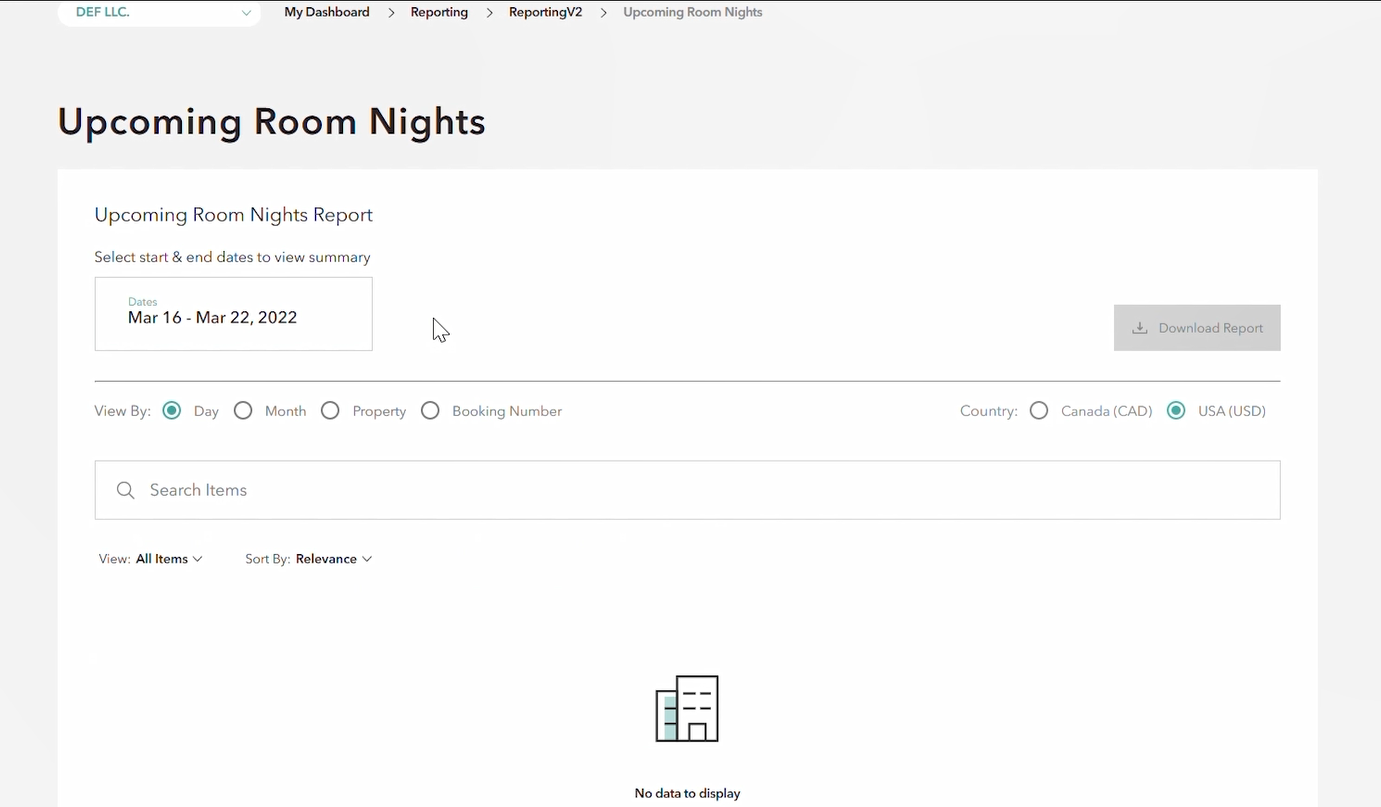Select Canada (CAD) as country
1381x807 pixels.
point(1039,411)
